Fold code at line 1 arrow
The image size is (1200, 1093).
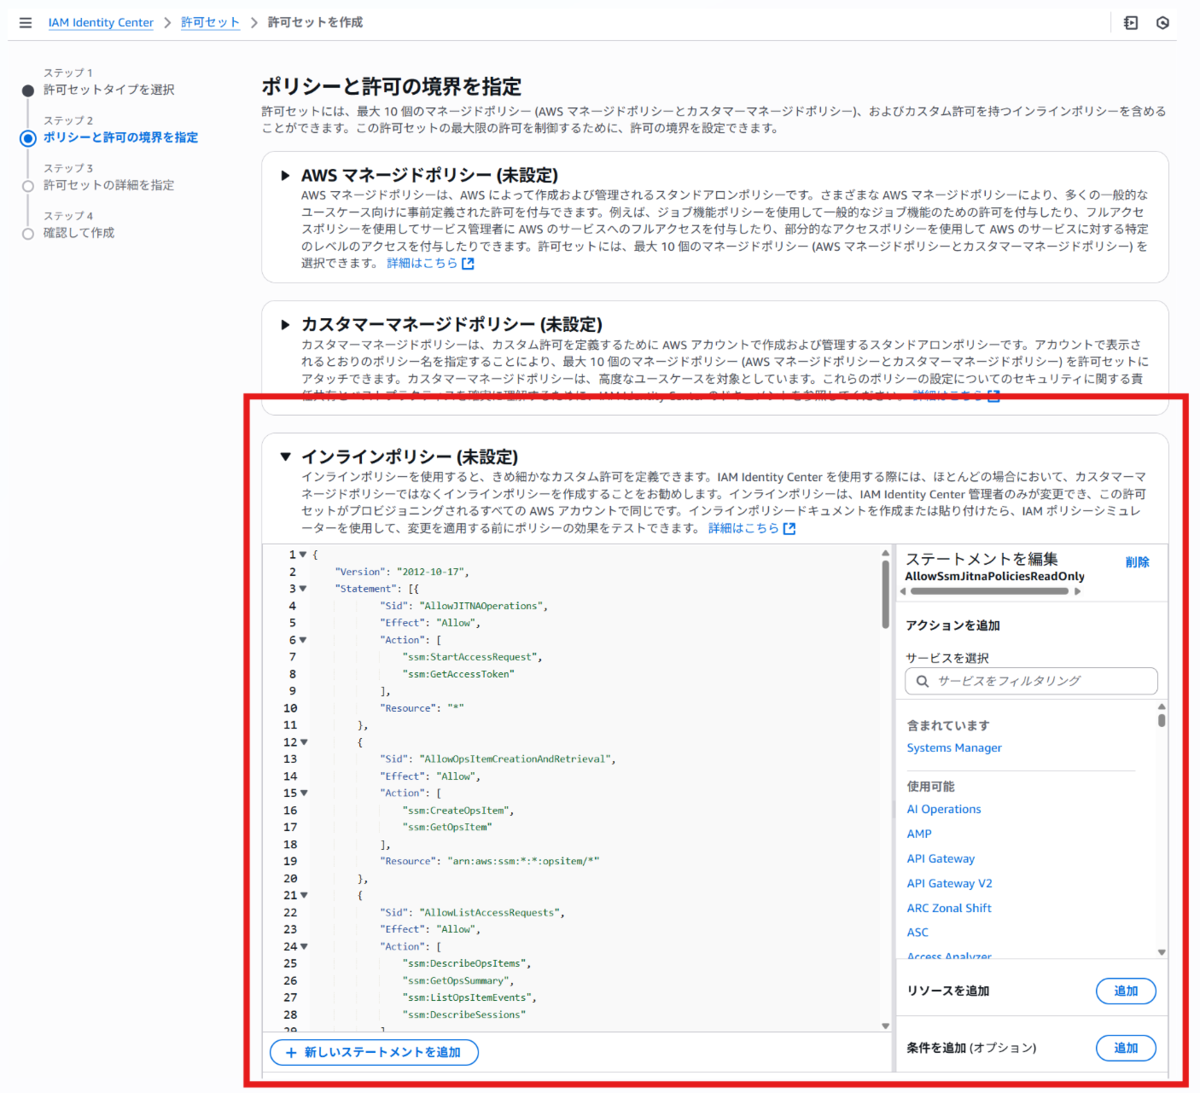[303, 554]
